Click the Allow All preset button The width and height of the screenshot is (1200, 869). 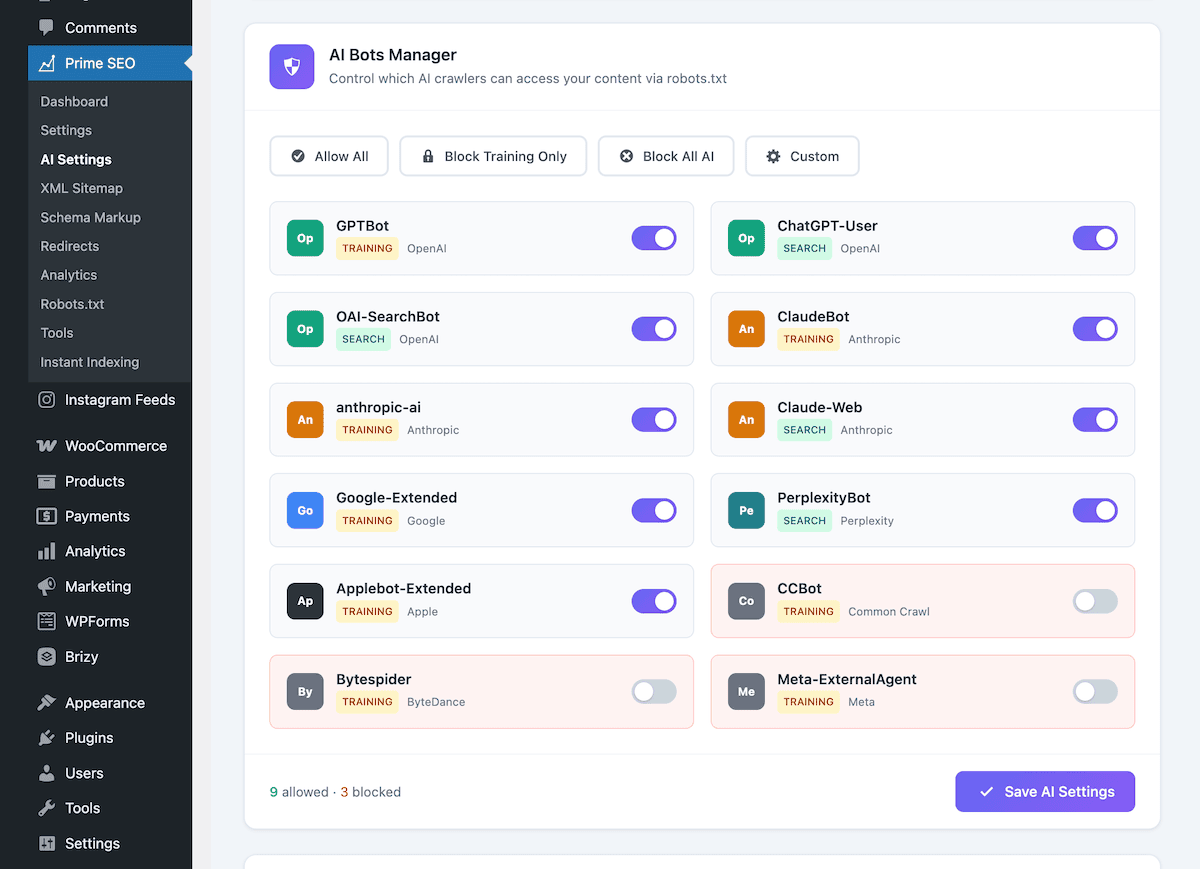point(329,156)
